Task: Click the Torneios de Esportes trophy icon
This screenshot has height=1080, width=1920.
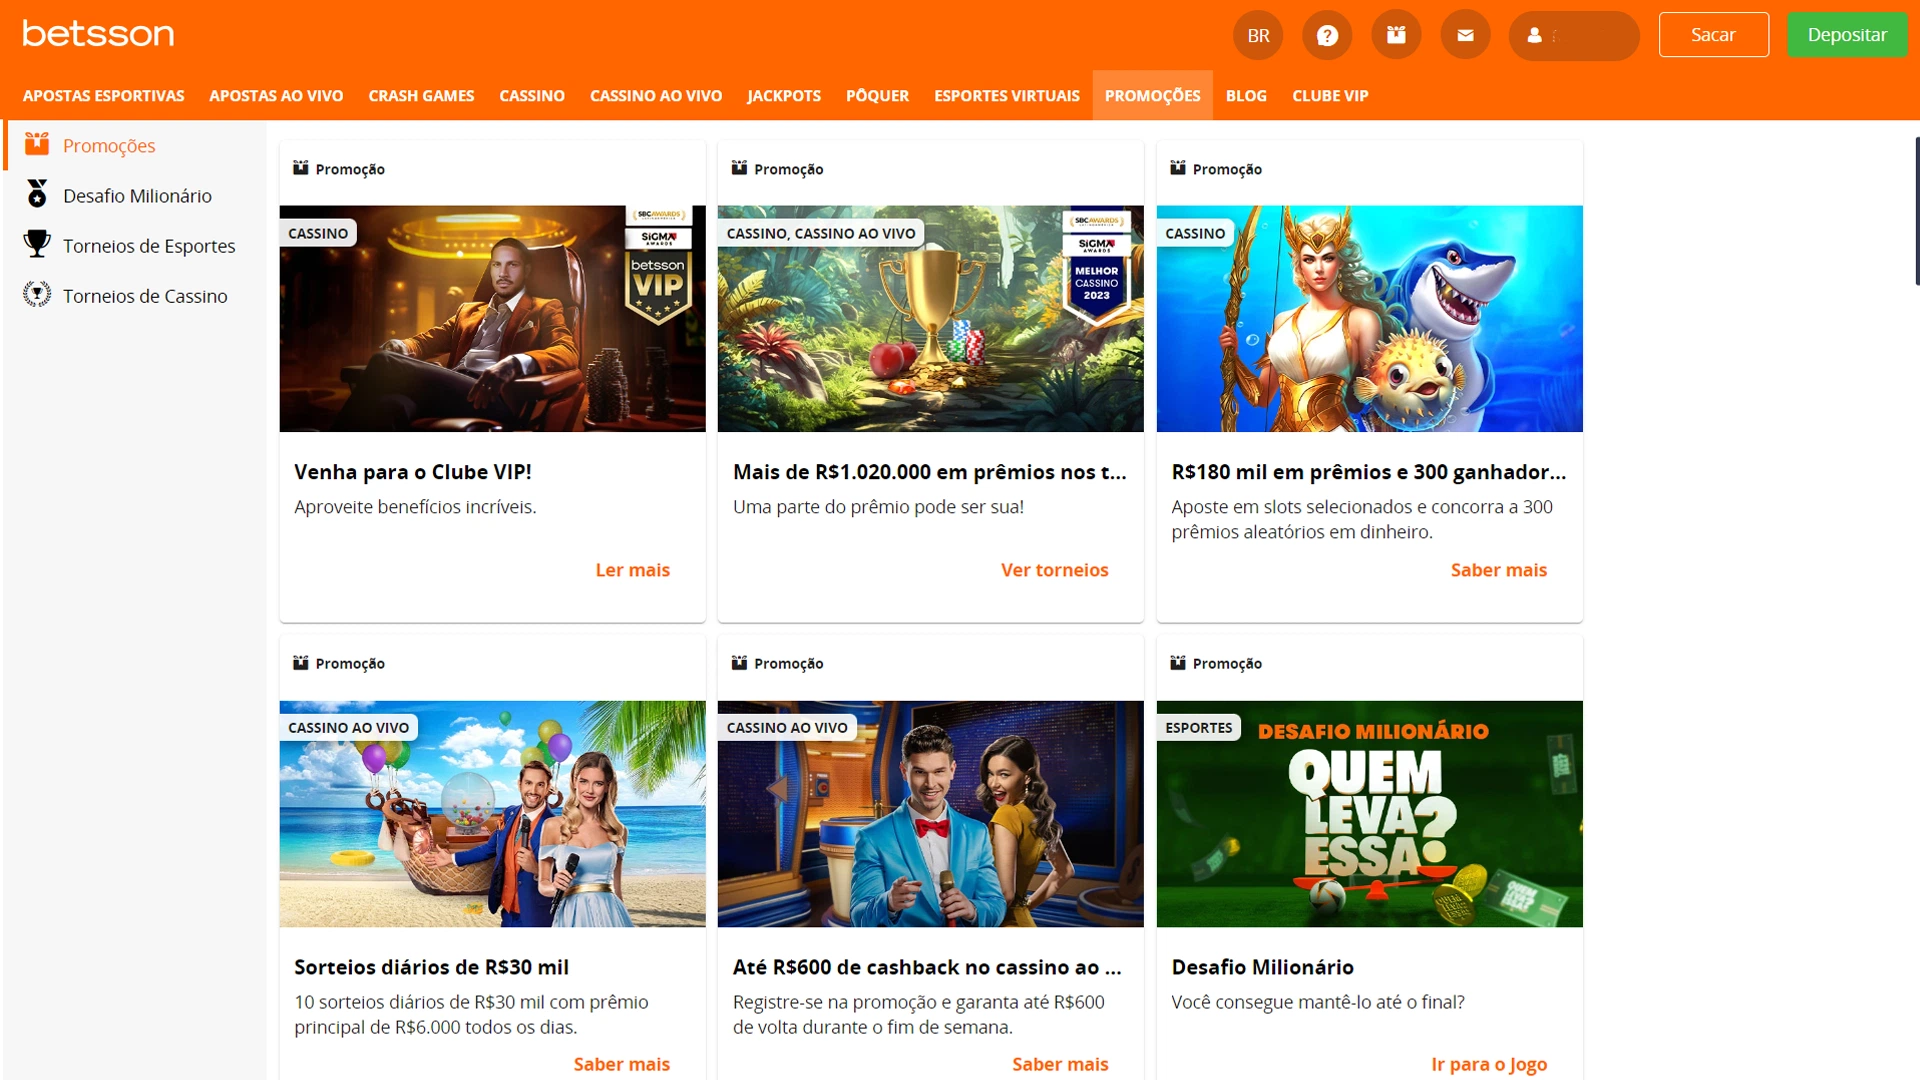Action: (x=37, y=244)
